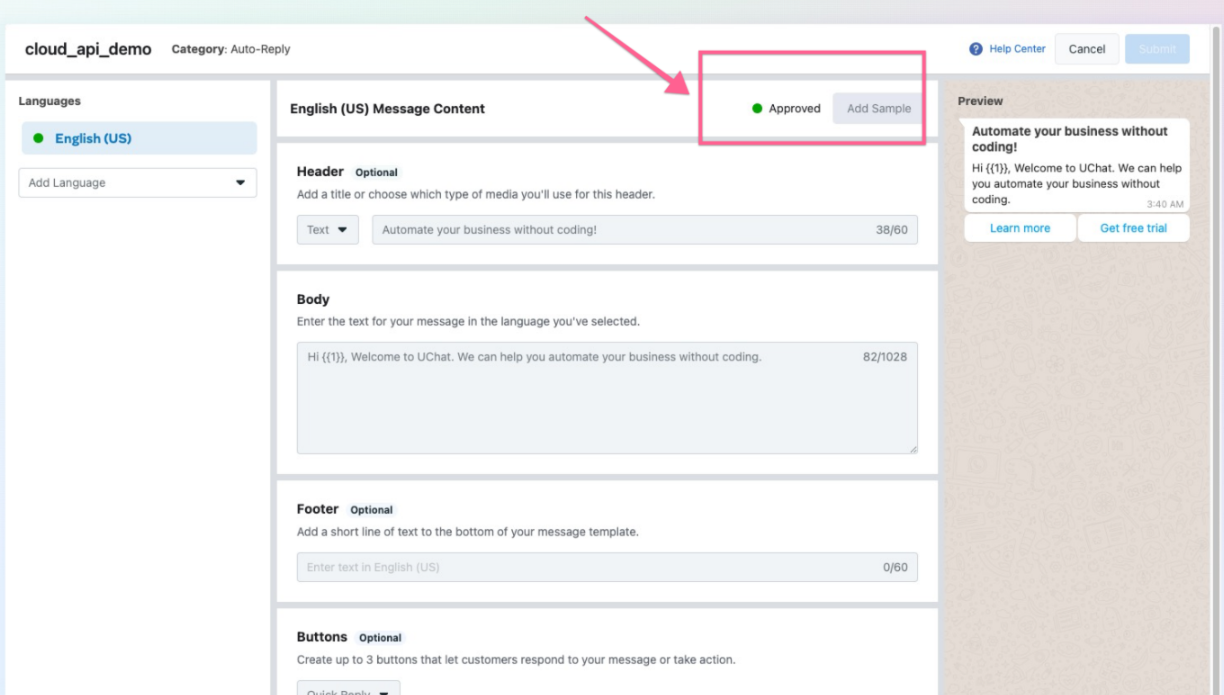Click the green Approved status dot
The image size is (1224, 695).
pos(757,108)
